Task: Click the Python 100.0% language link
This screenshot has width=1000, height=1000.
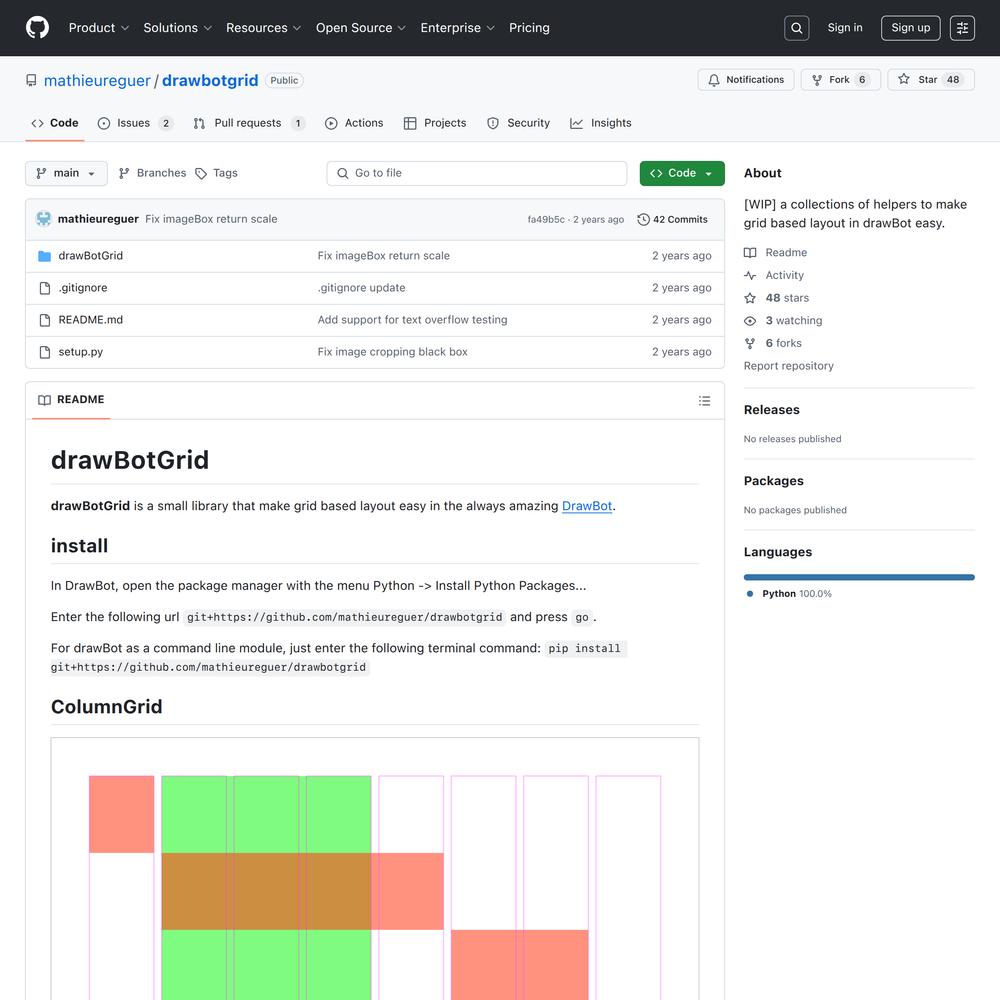Action: (x=790, y=594)
